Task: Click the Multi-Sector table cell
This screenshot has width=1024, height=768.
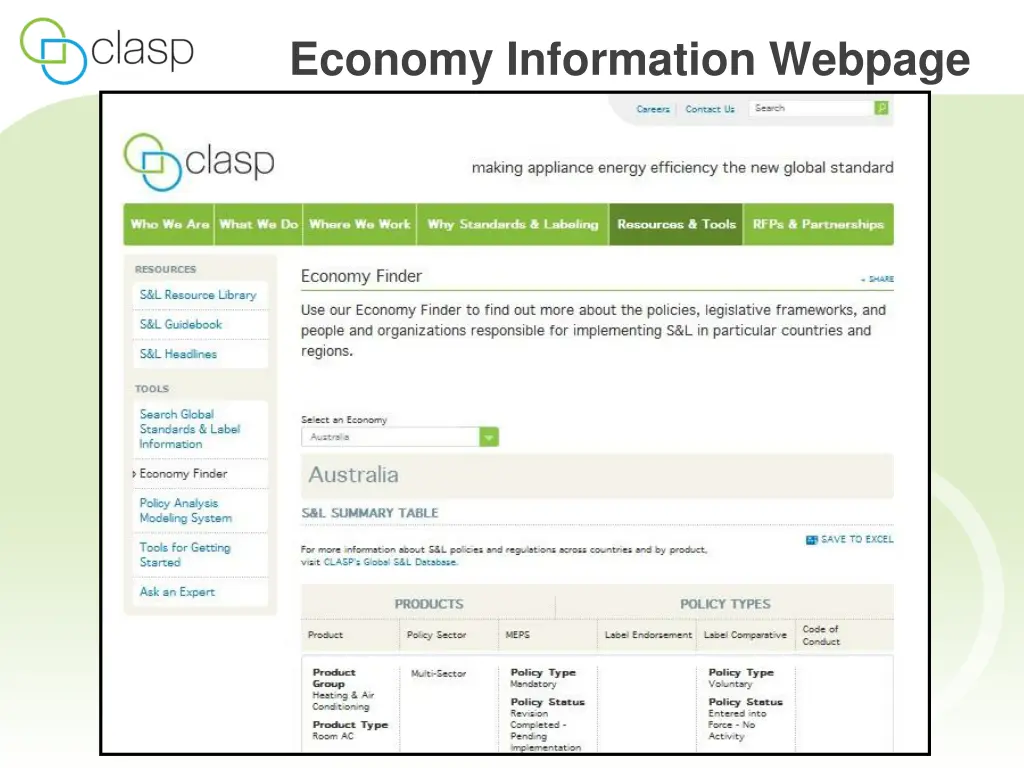Action: (x=438, y=673)
